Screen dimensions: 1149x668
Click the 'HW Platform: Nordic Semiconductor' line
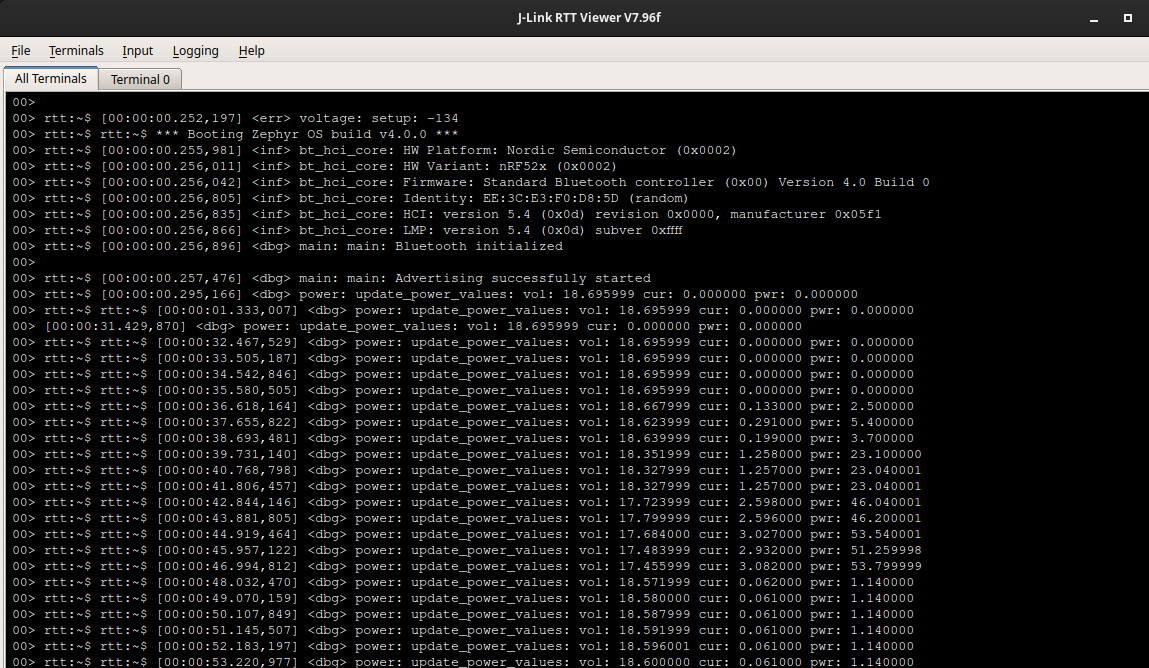(374, 150)
